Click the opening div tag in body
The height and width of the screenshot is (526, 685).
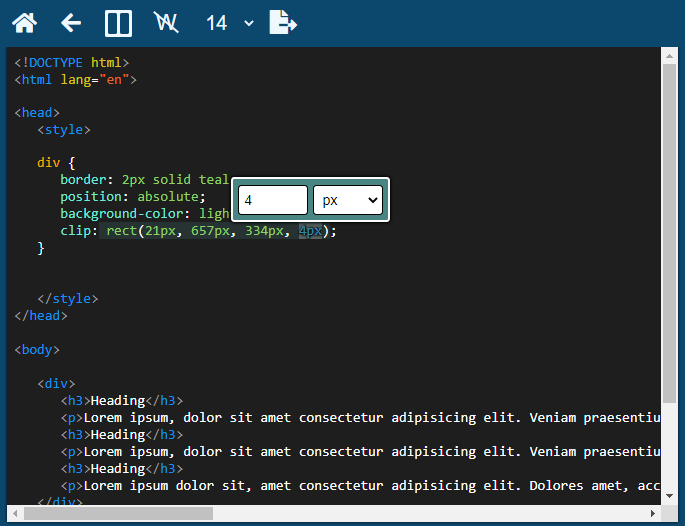coord(56,384)
